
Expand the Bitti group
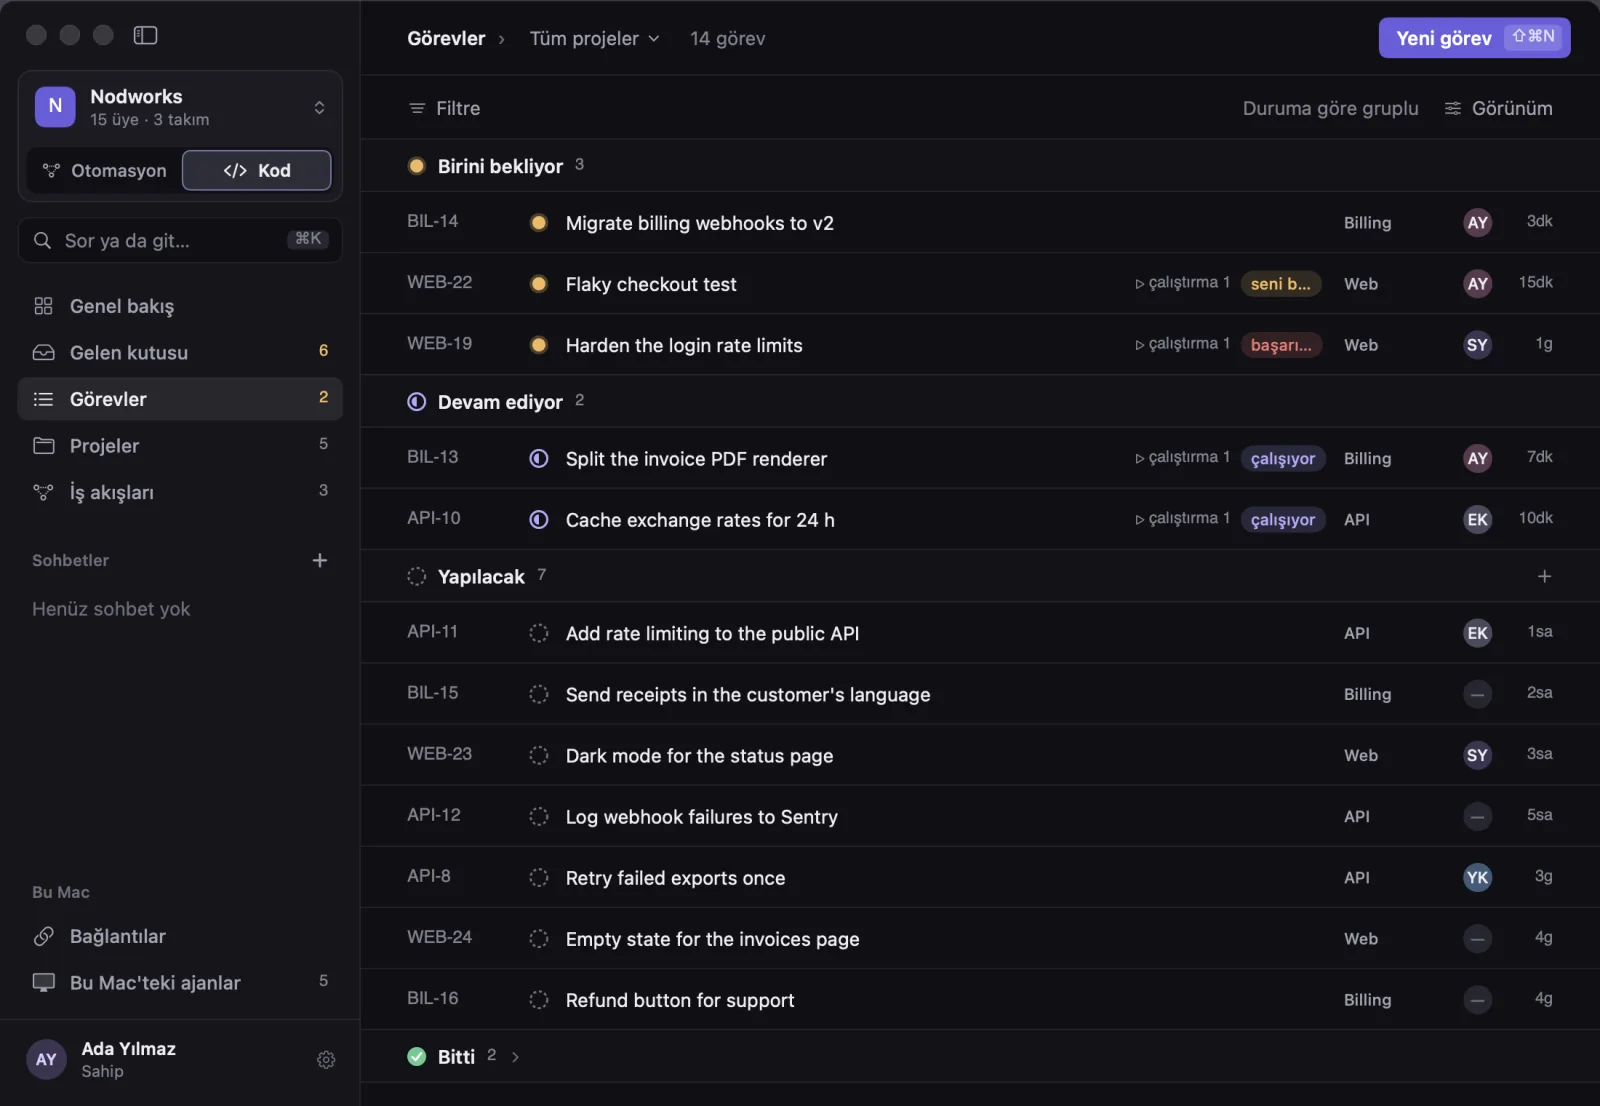point(515,1056)
